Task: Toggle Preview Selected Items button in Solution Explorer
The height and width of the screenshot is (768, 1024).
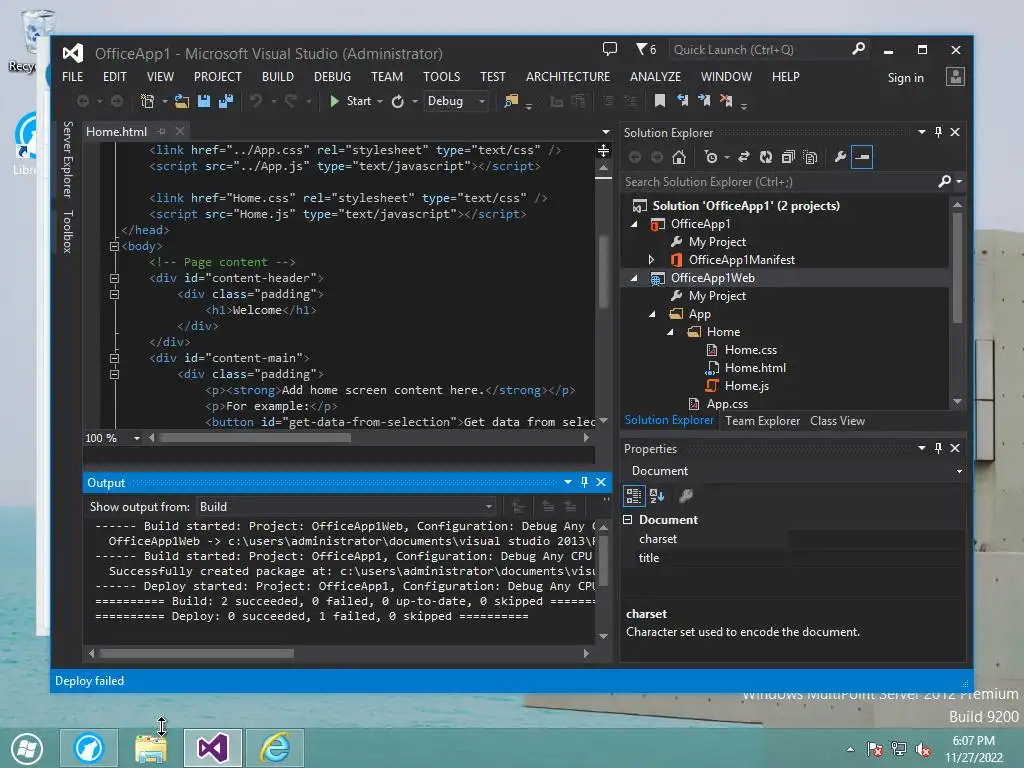Action: [x=862, y=157]
